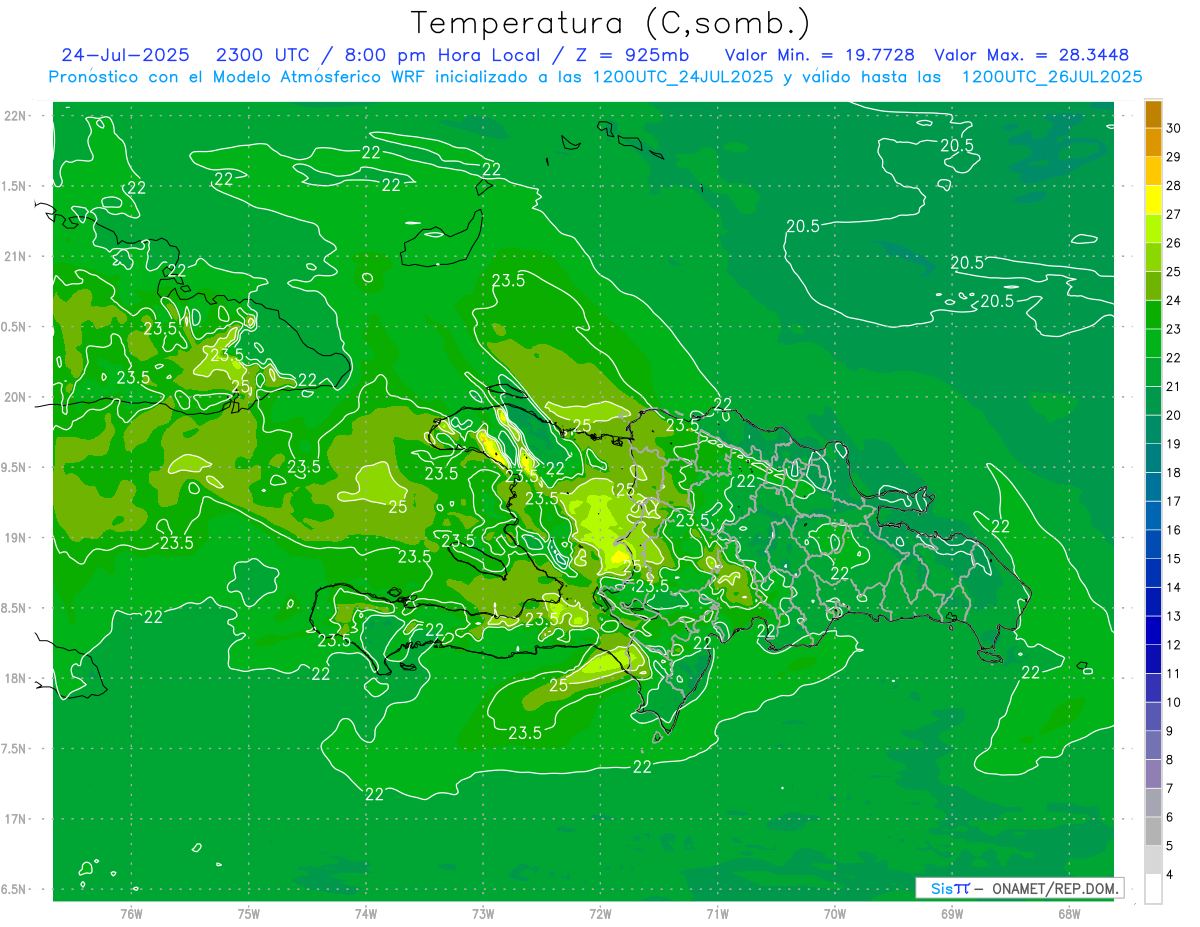Click the legend value 26
1200x927 pixels.
point(1173,243)
